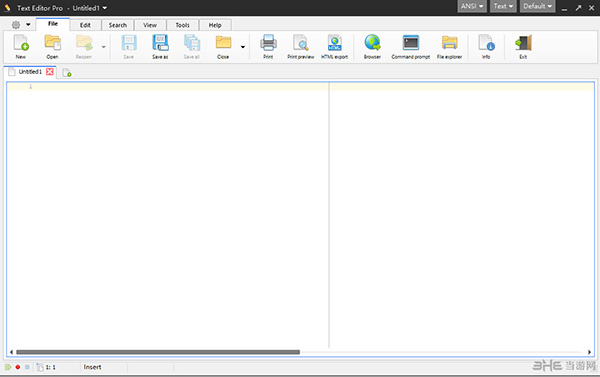This screenshot has height=377, width=600.
Task: Close the Untitled1 tab with red X
Action: click(50, 72)
